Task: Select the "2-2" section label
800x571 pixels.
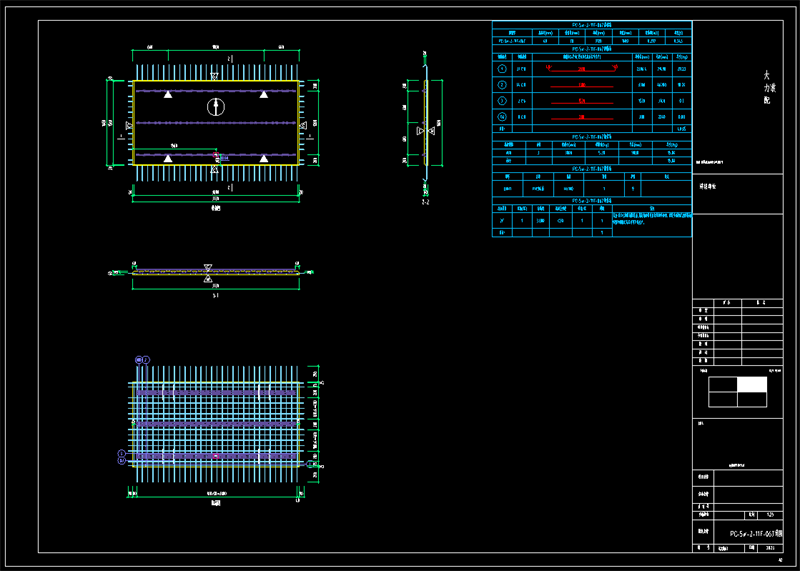Action: tap(426, 203)
